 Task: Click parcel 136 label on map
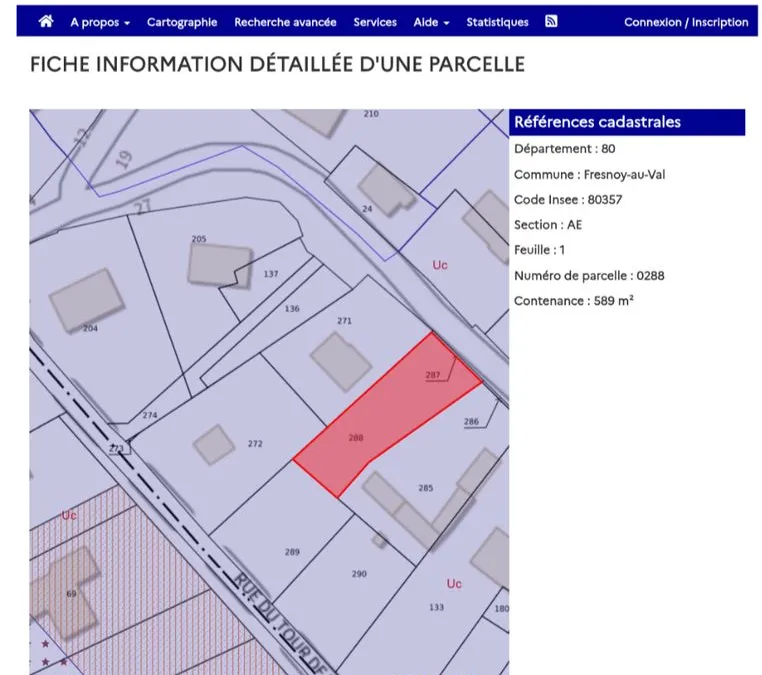click(x=292, y=309)
